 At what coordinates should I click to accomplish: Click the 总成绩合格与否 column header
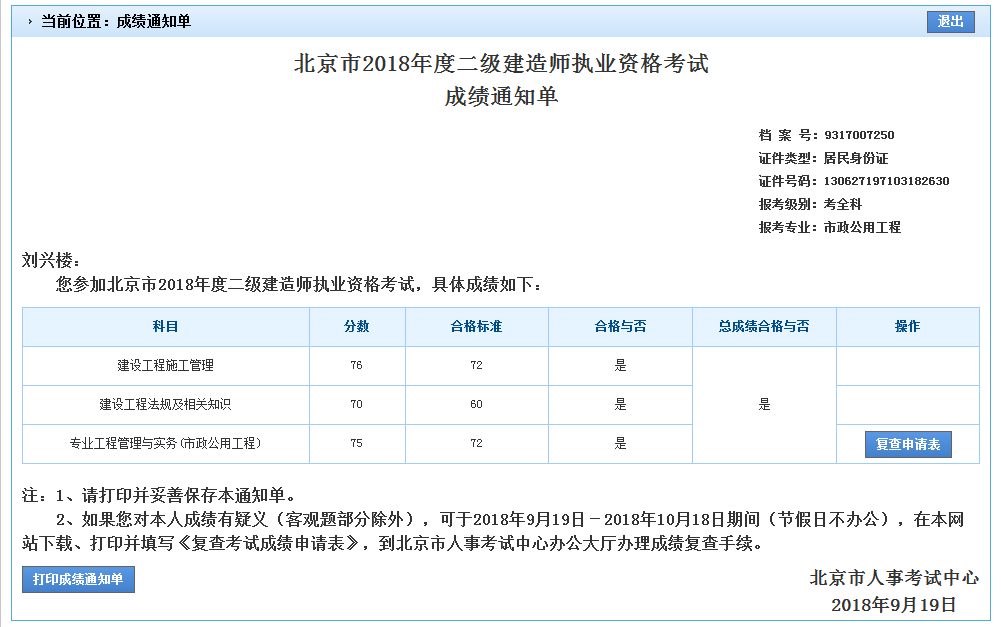(764, 327)
